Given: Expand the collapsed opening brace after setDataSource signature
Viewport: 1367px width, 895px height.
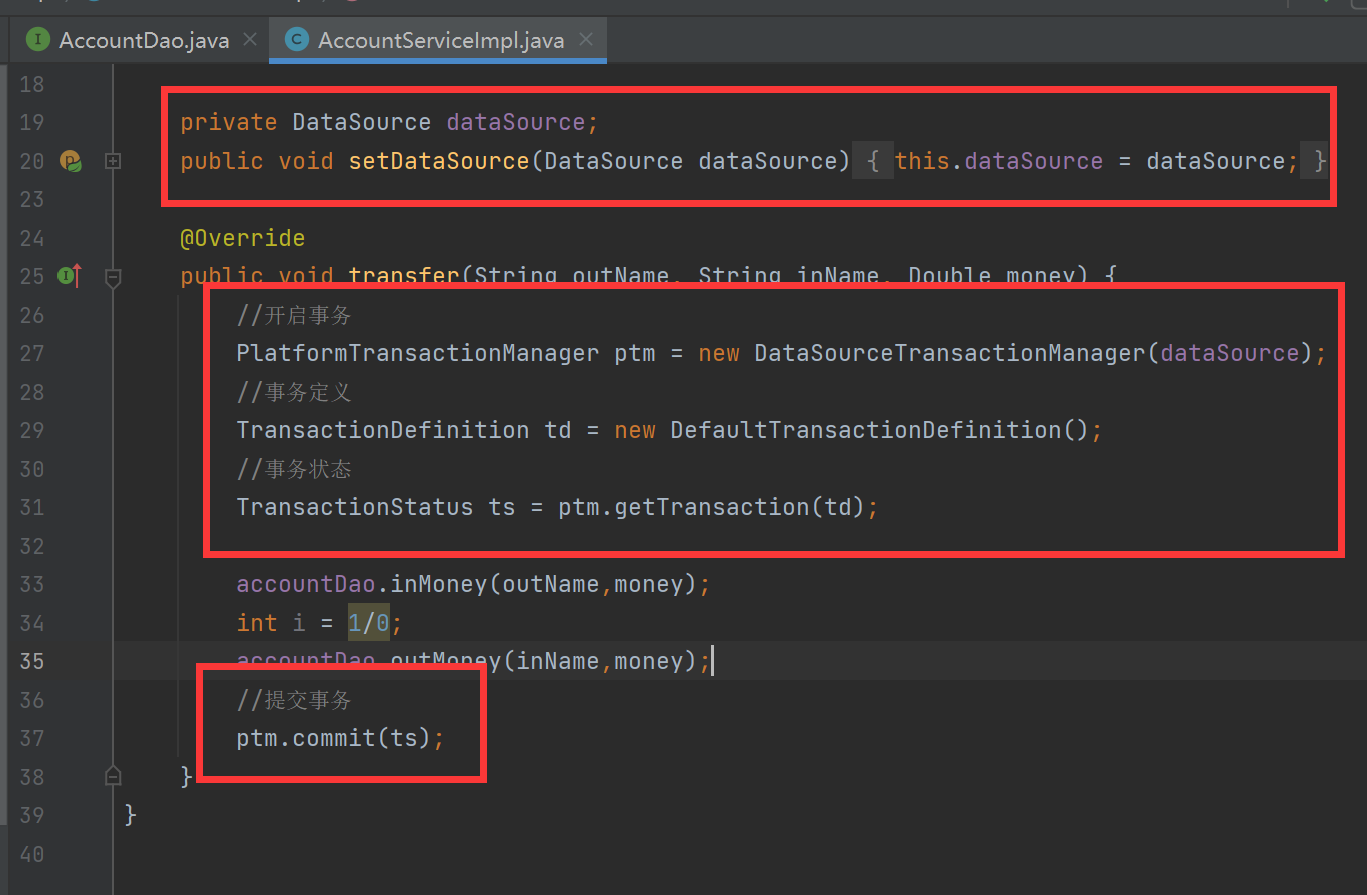Looking at the screenshot, I should (873, 161).
